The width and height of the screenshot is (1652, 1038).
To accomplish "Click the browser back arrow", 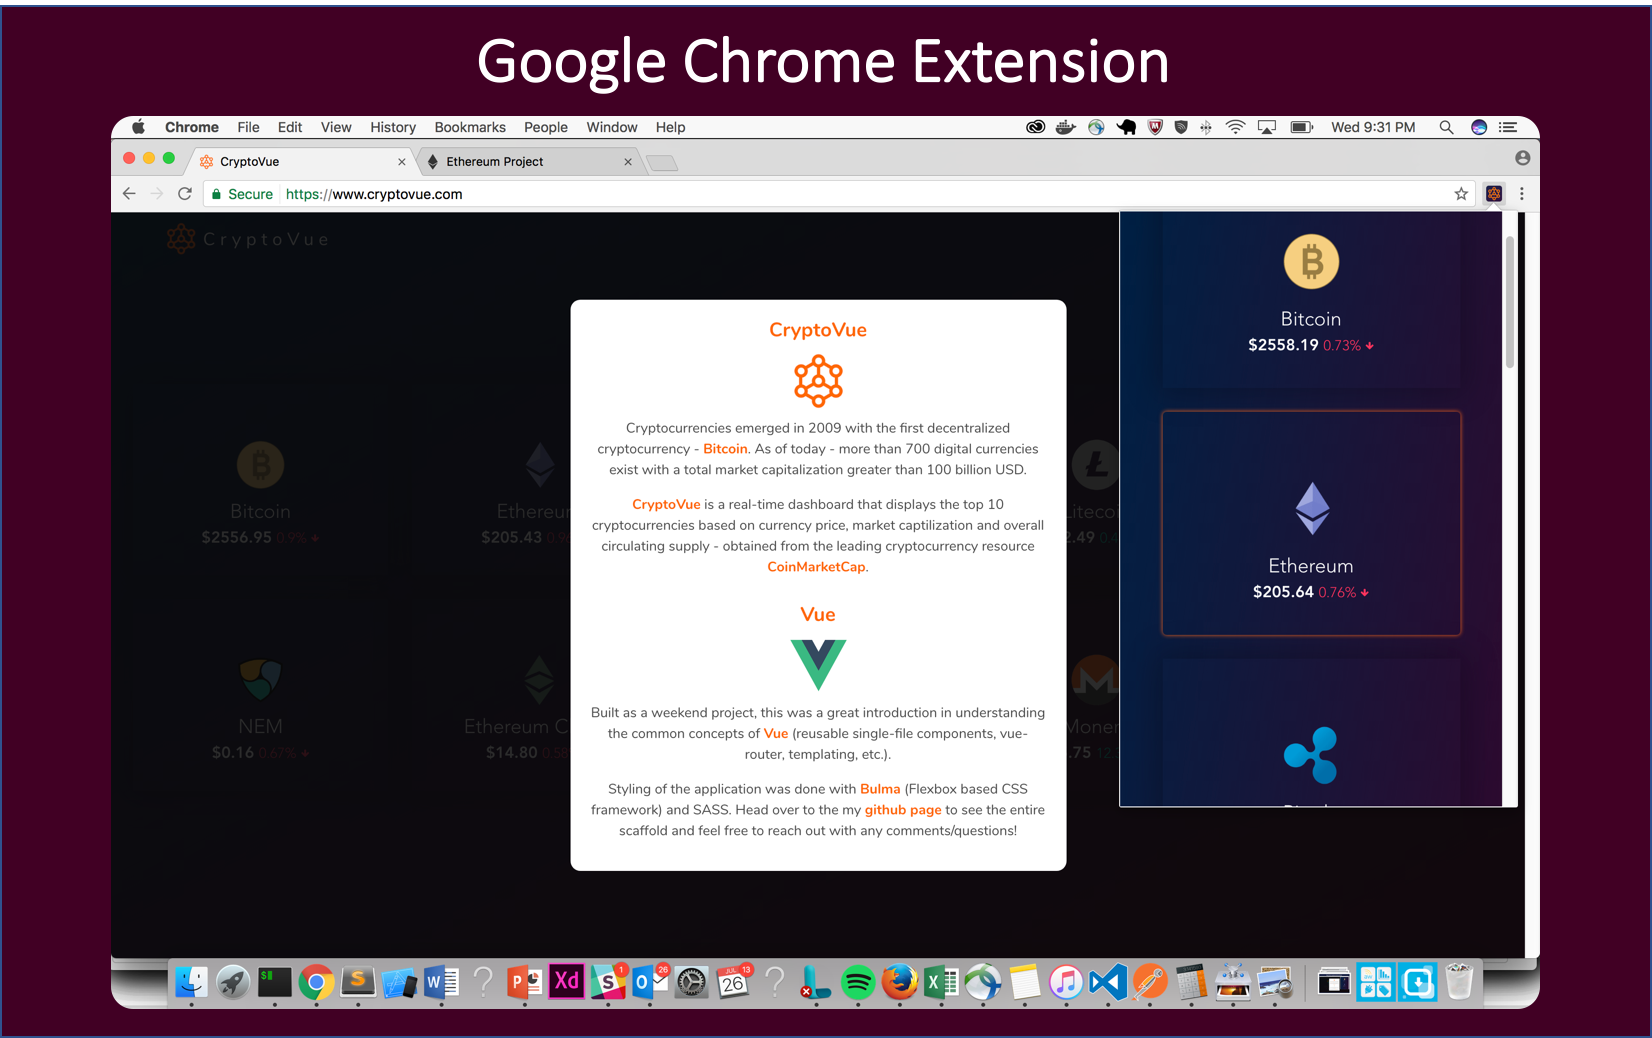I will [x=129, y=194].
